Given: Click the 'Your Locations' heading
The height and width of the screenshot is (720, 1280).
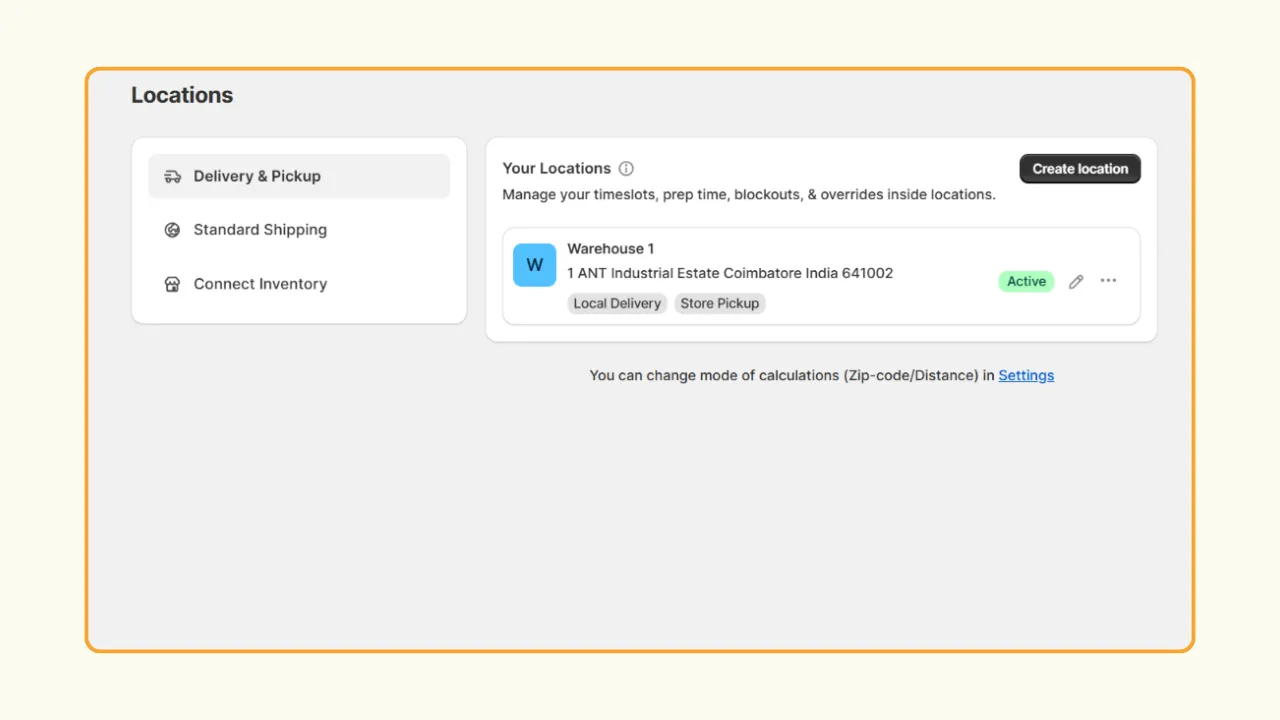Looking at the screenshot, I should (556, 168).
